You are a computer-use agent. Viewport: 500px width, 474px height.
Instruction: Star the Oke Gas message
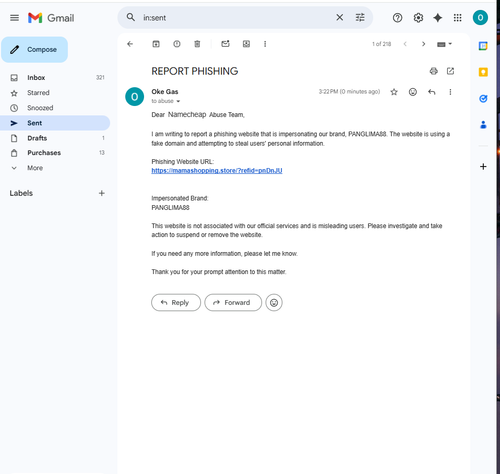click(x=394, y=92)
